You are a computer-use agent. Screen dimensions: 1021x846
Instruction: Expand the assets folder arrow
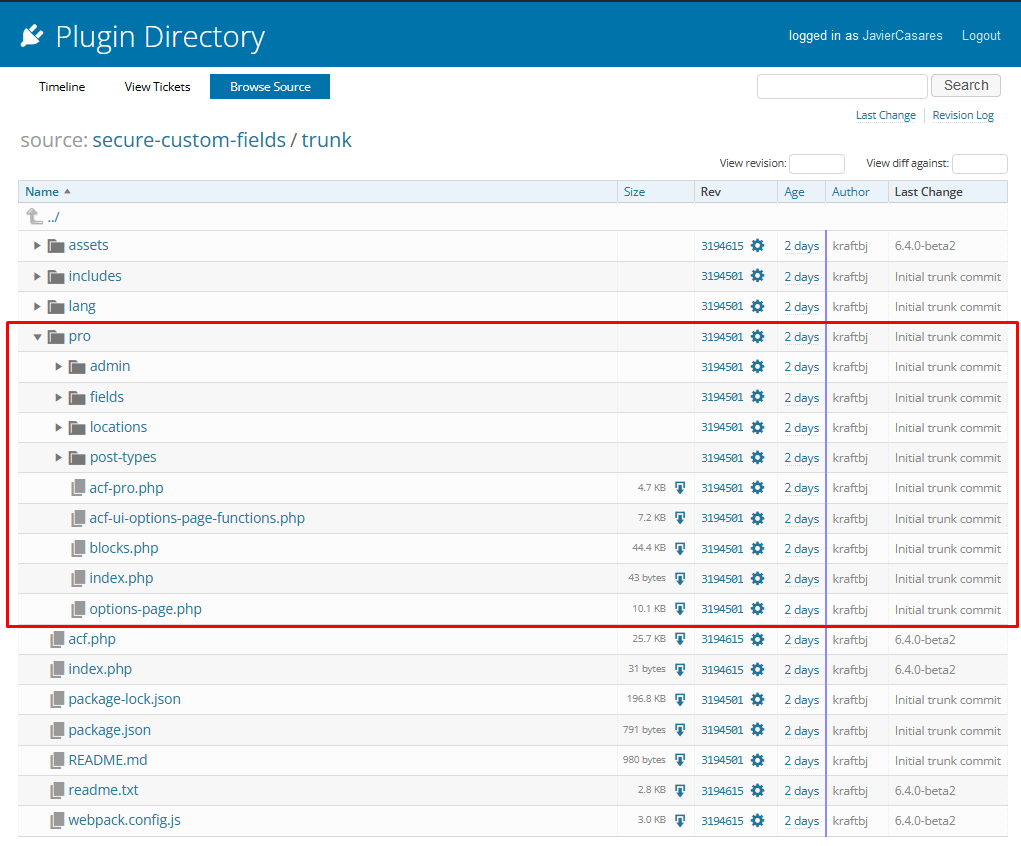coord(37,246)
